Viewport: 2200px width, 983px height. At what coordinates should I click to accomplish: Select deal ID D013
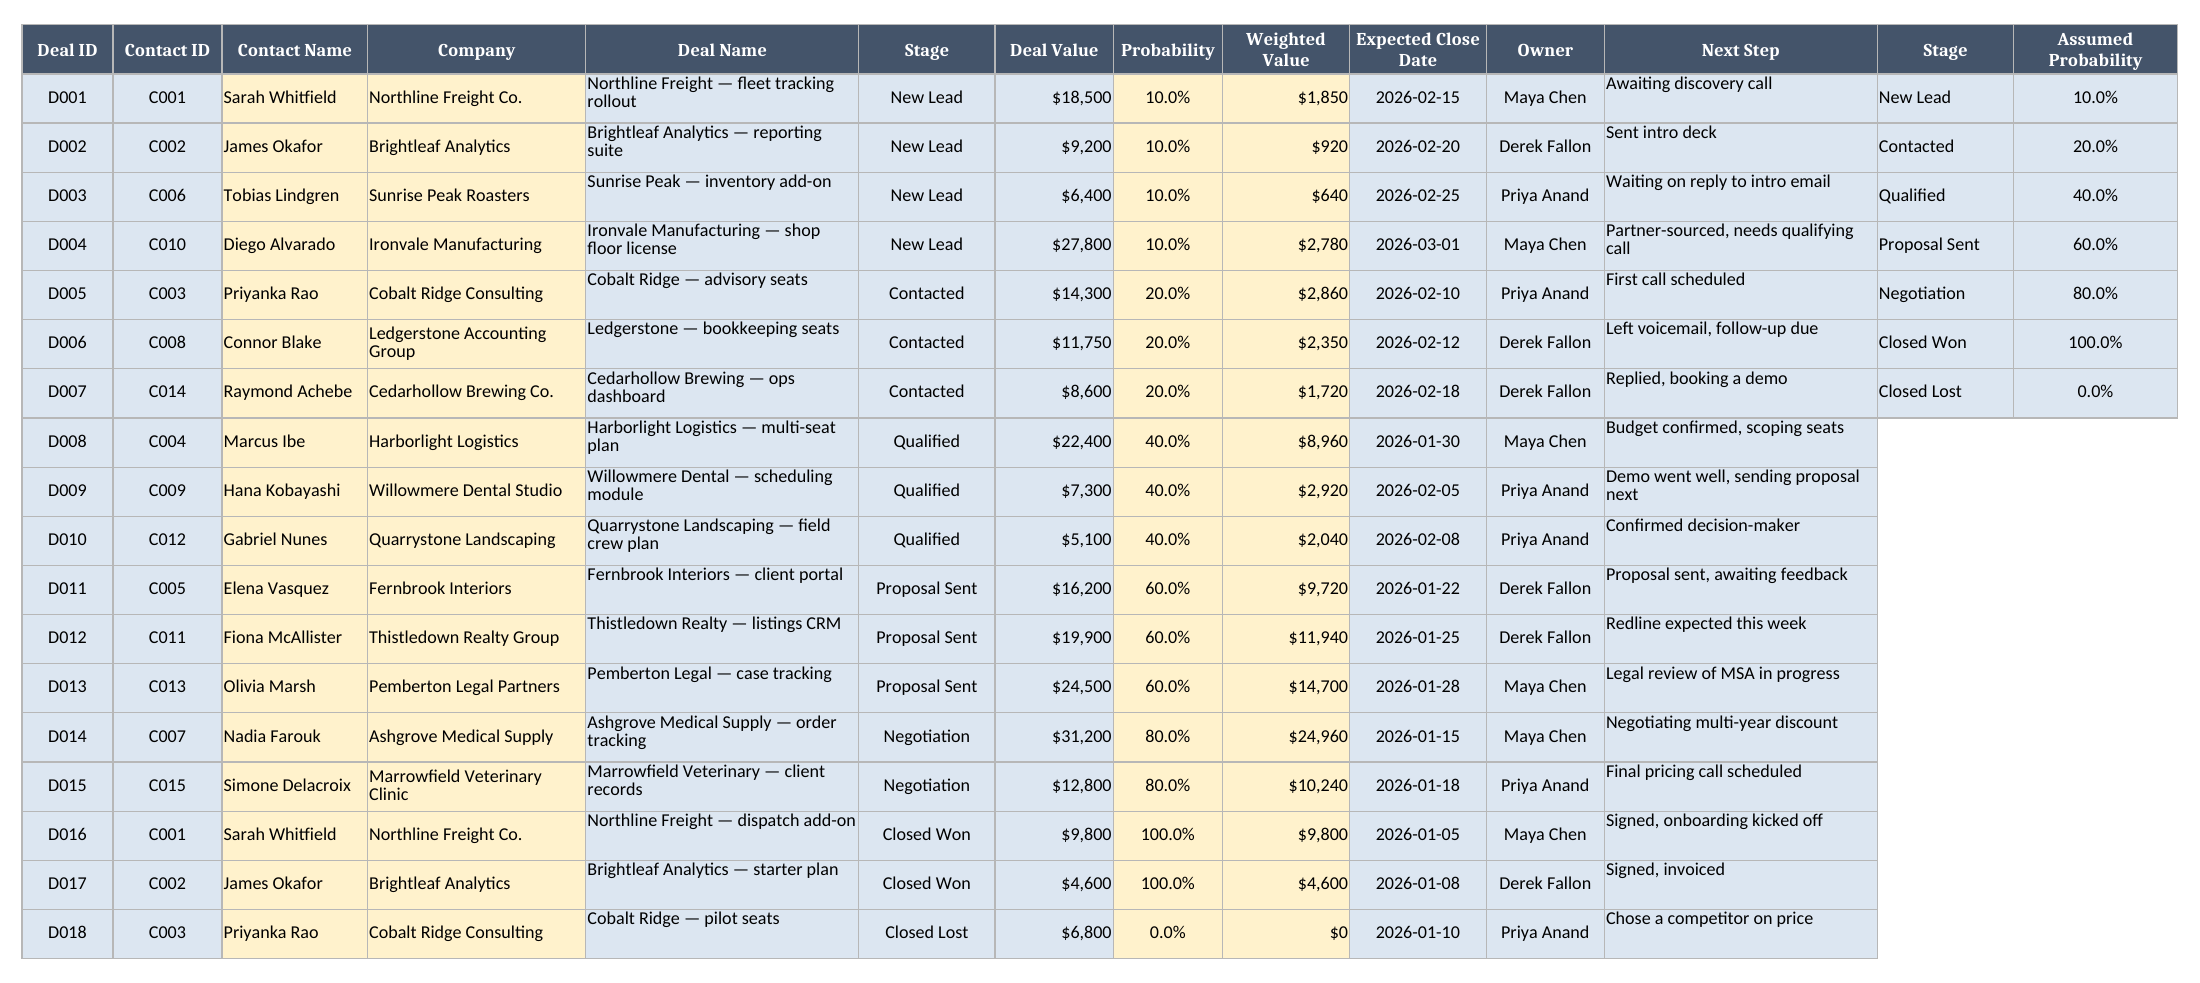click(x=67, y=686)
